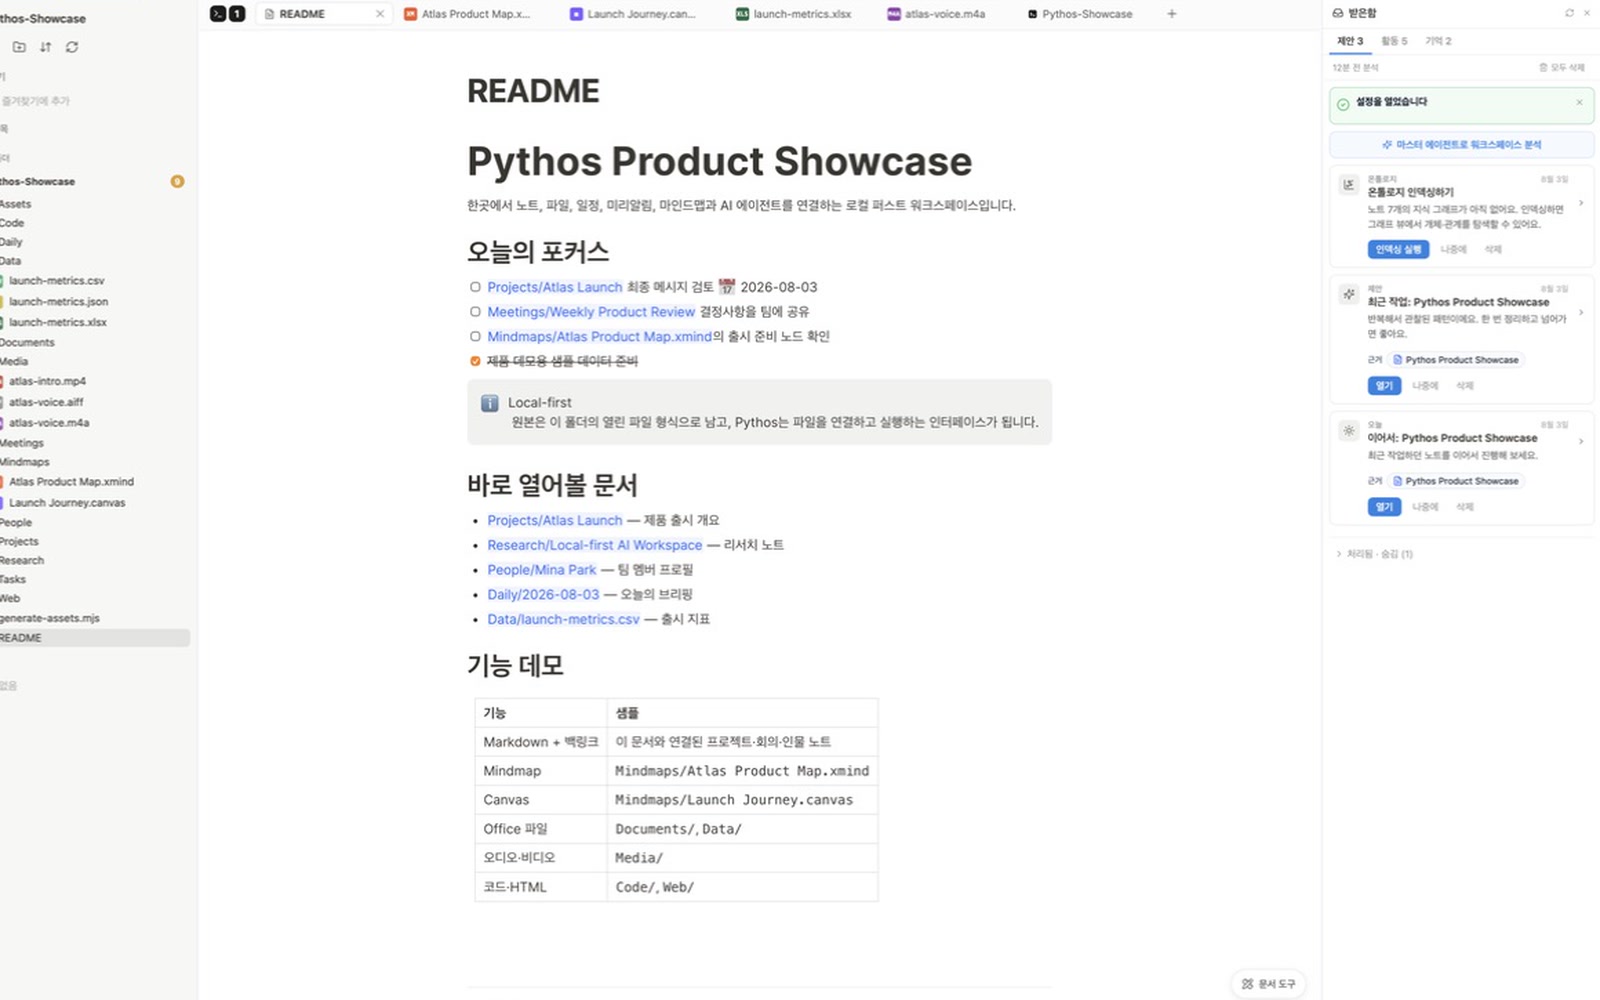The width and height of the screenshot is (1600, 1000).
Task: Open the Research/Local-first AI Workspace link
Action: [595, 545]
